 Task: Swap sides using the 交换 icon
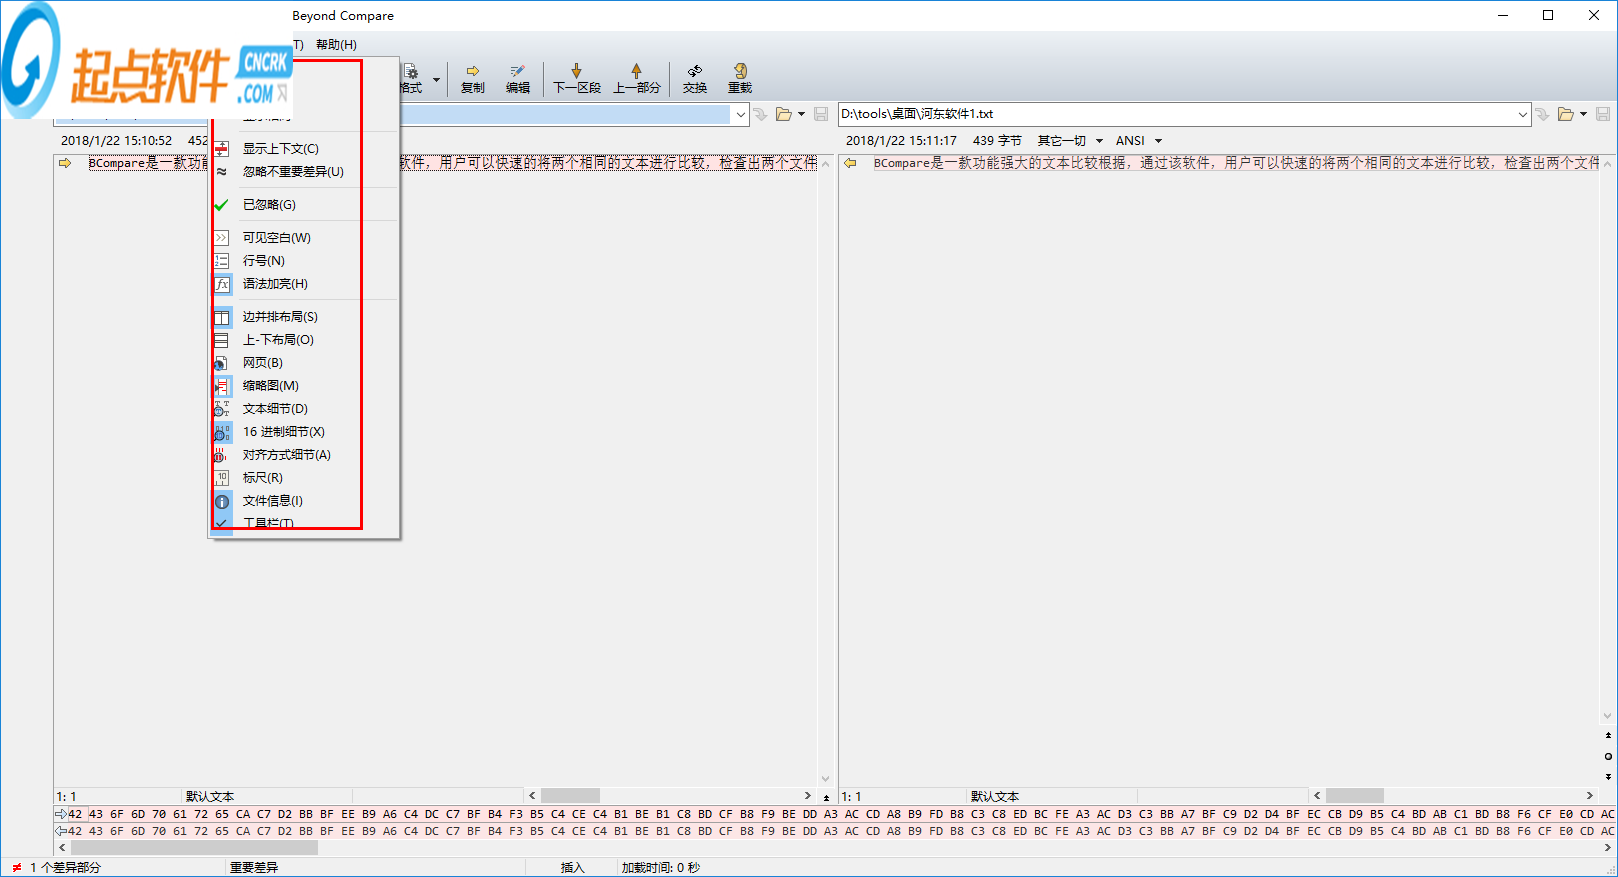click(695, 78)
